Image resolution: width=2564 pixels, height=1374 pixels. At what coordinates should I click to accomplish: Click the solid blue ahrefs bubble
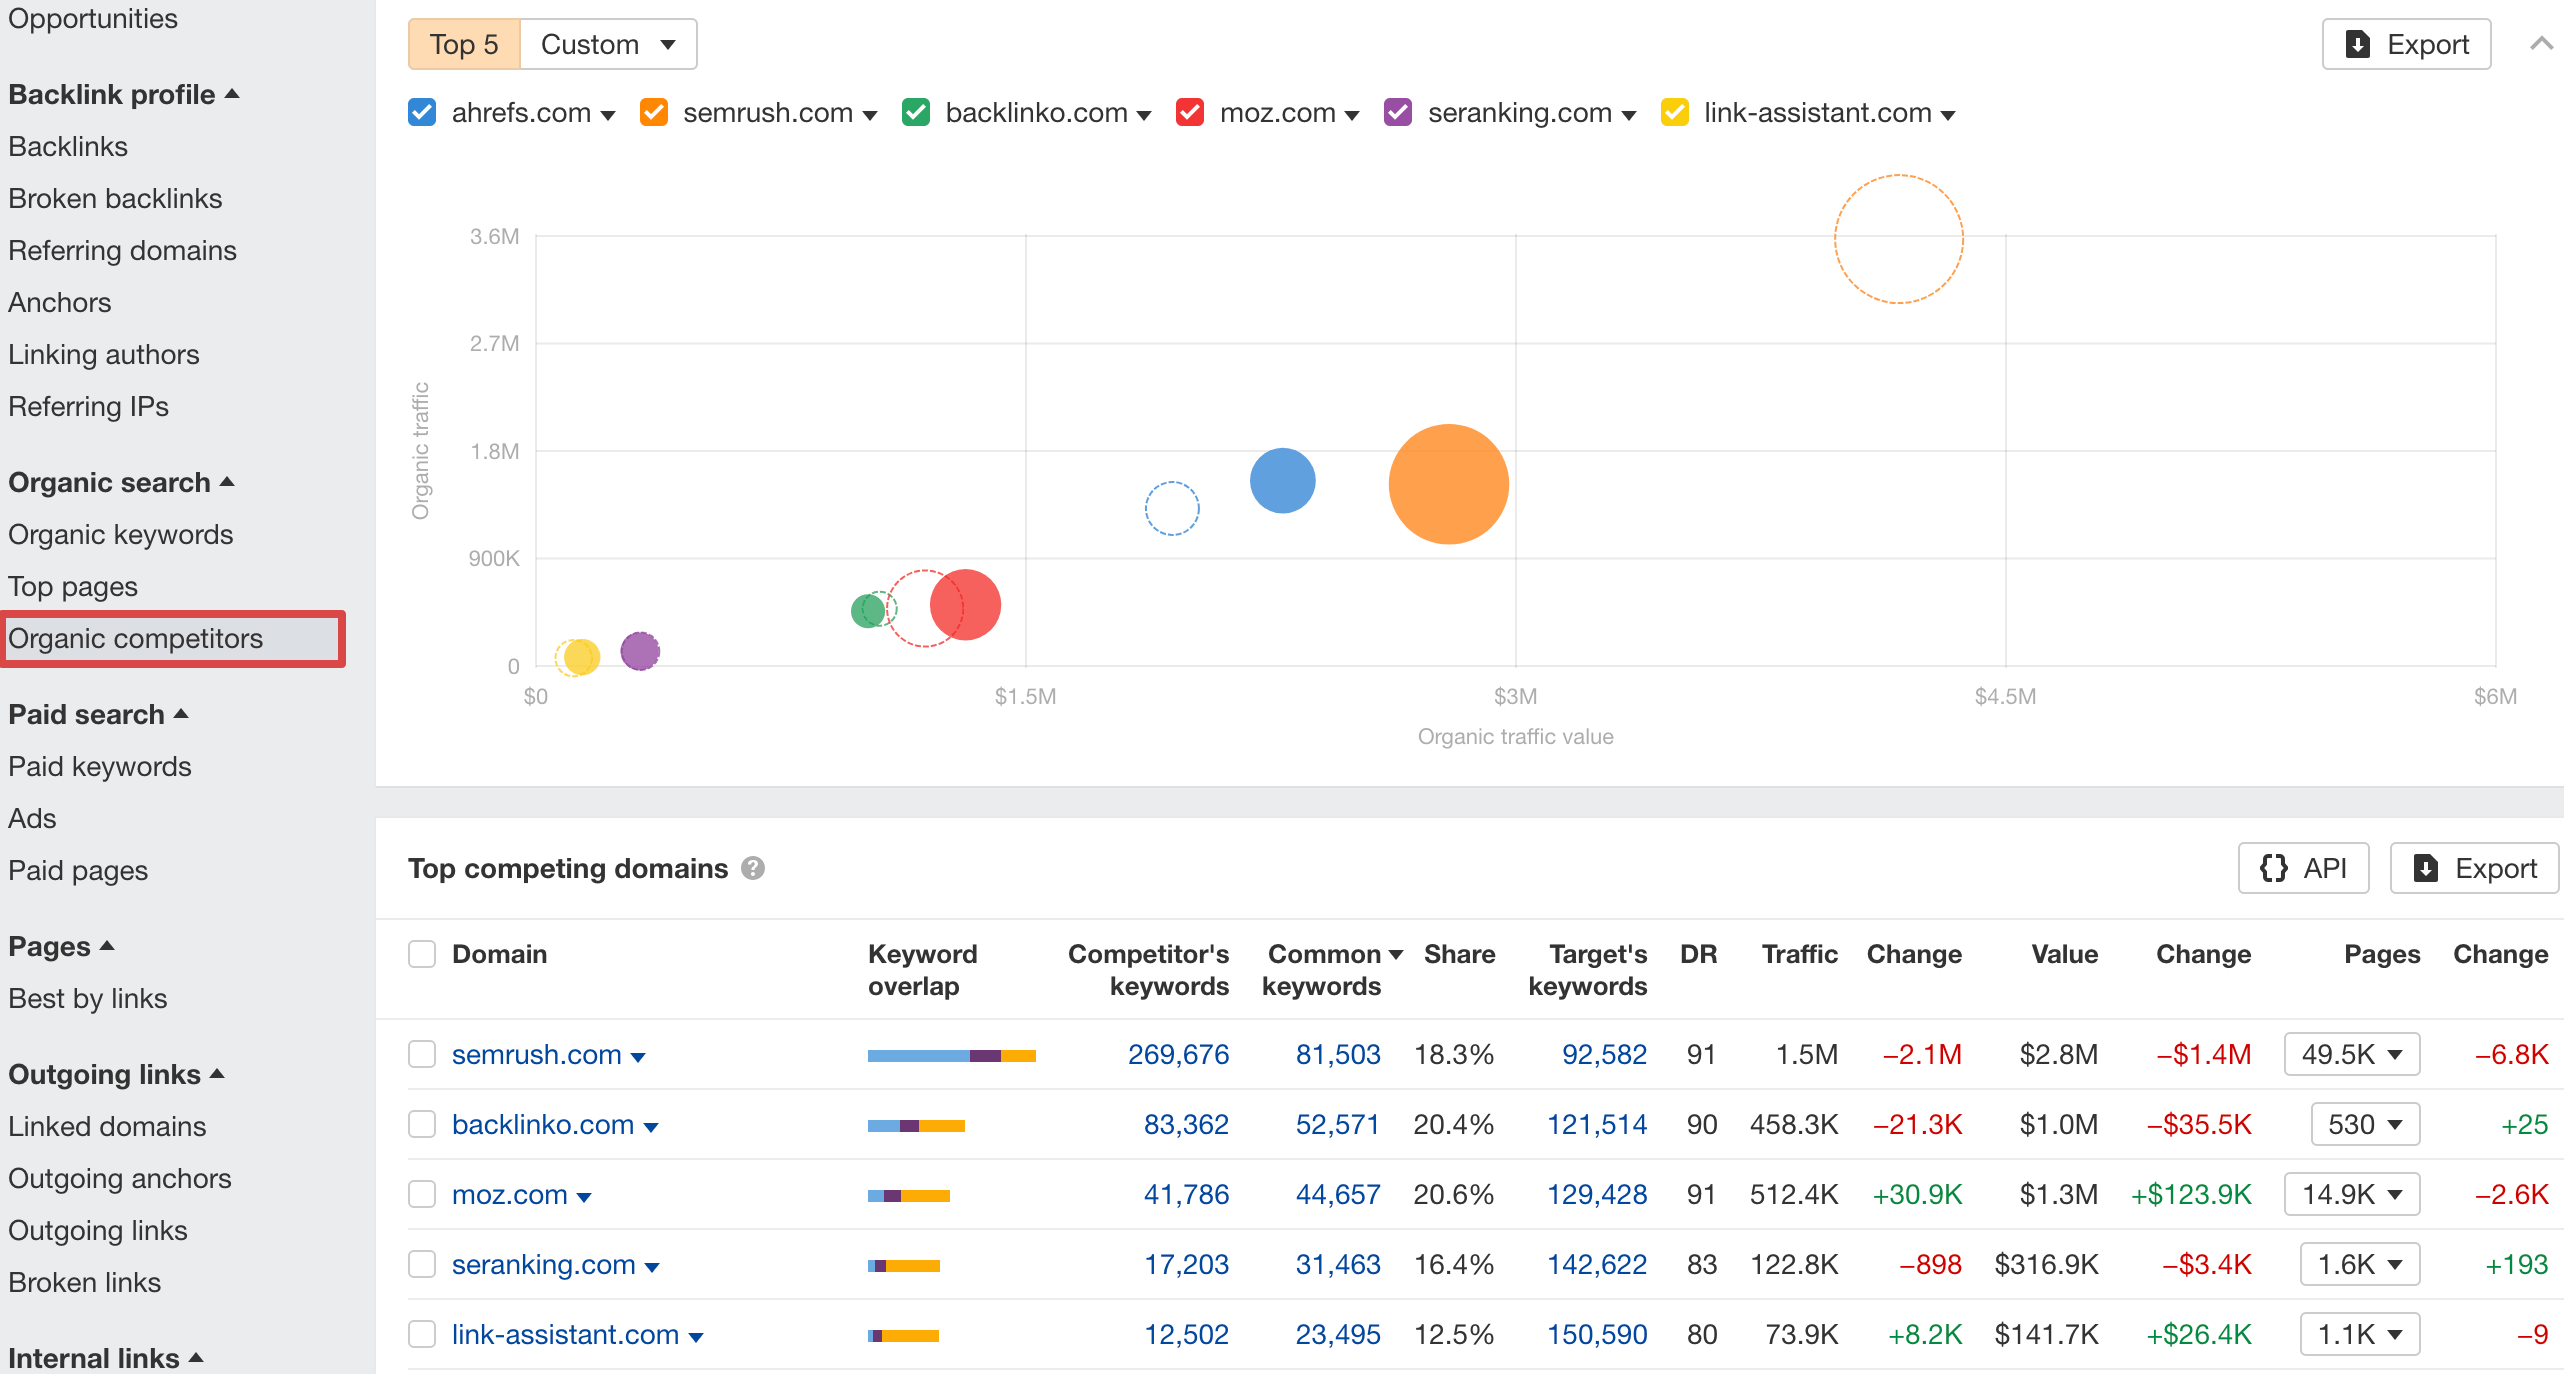(1282, 480)
